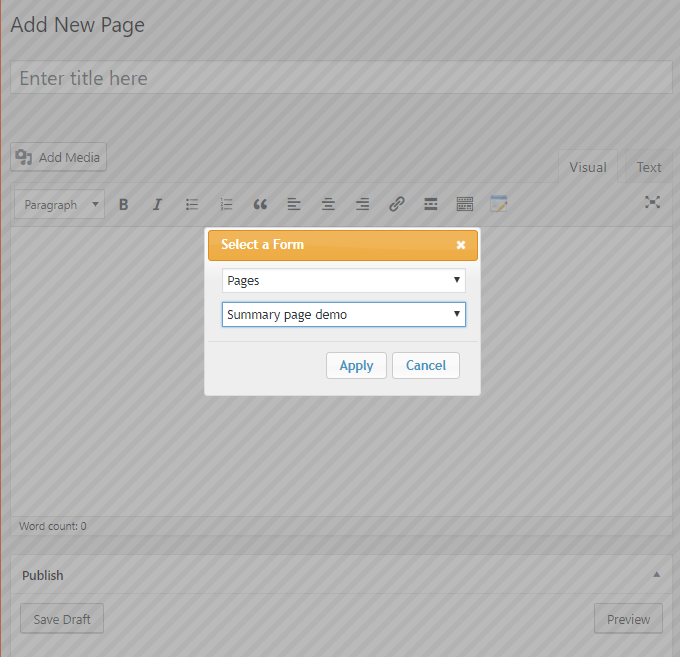
Task: Open the Pages dropdown
Action: click(343, 280)
